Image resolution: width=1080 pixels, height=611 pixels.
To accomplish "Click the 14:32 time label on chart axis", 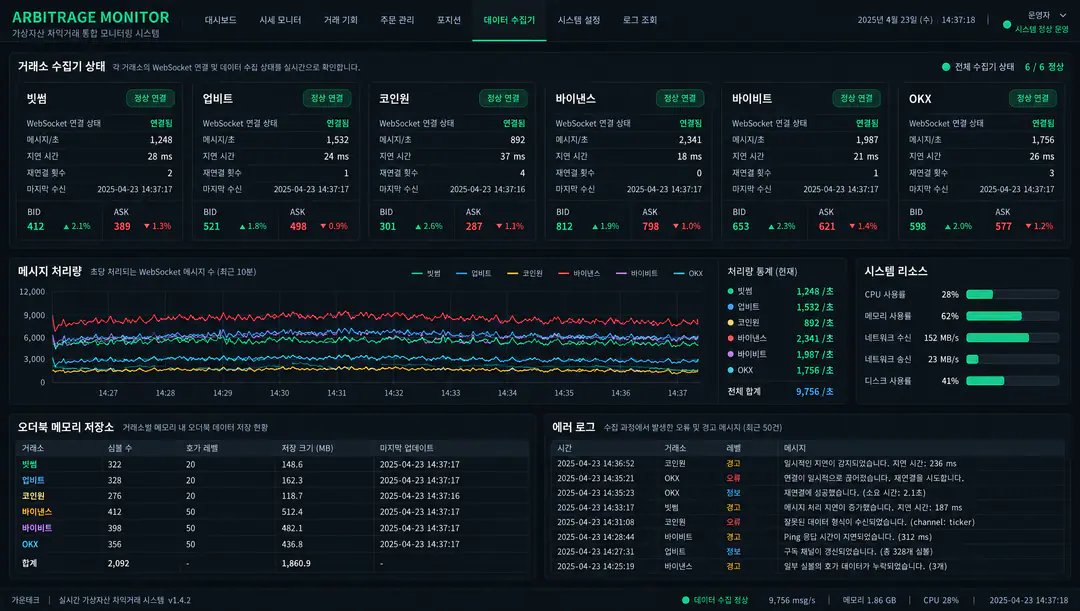I will pos(393,393).
